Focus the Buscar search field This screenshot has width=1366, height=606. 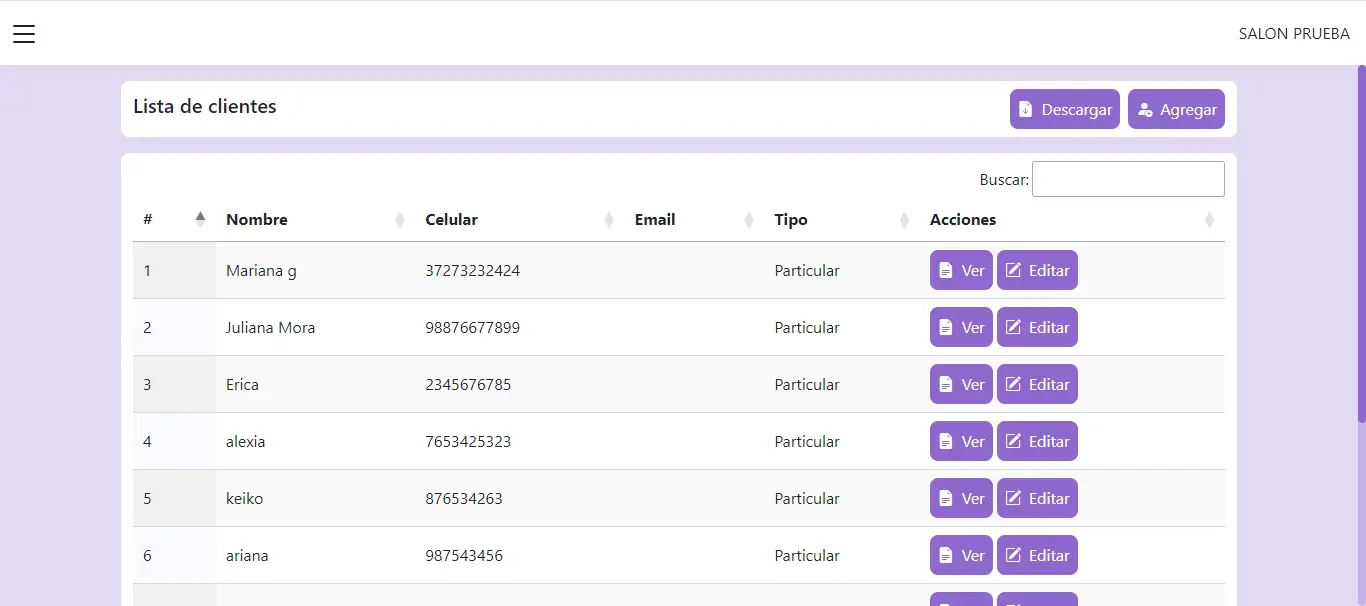(1128, 179)
